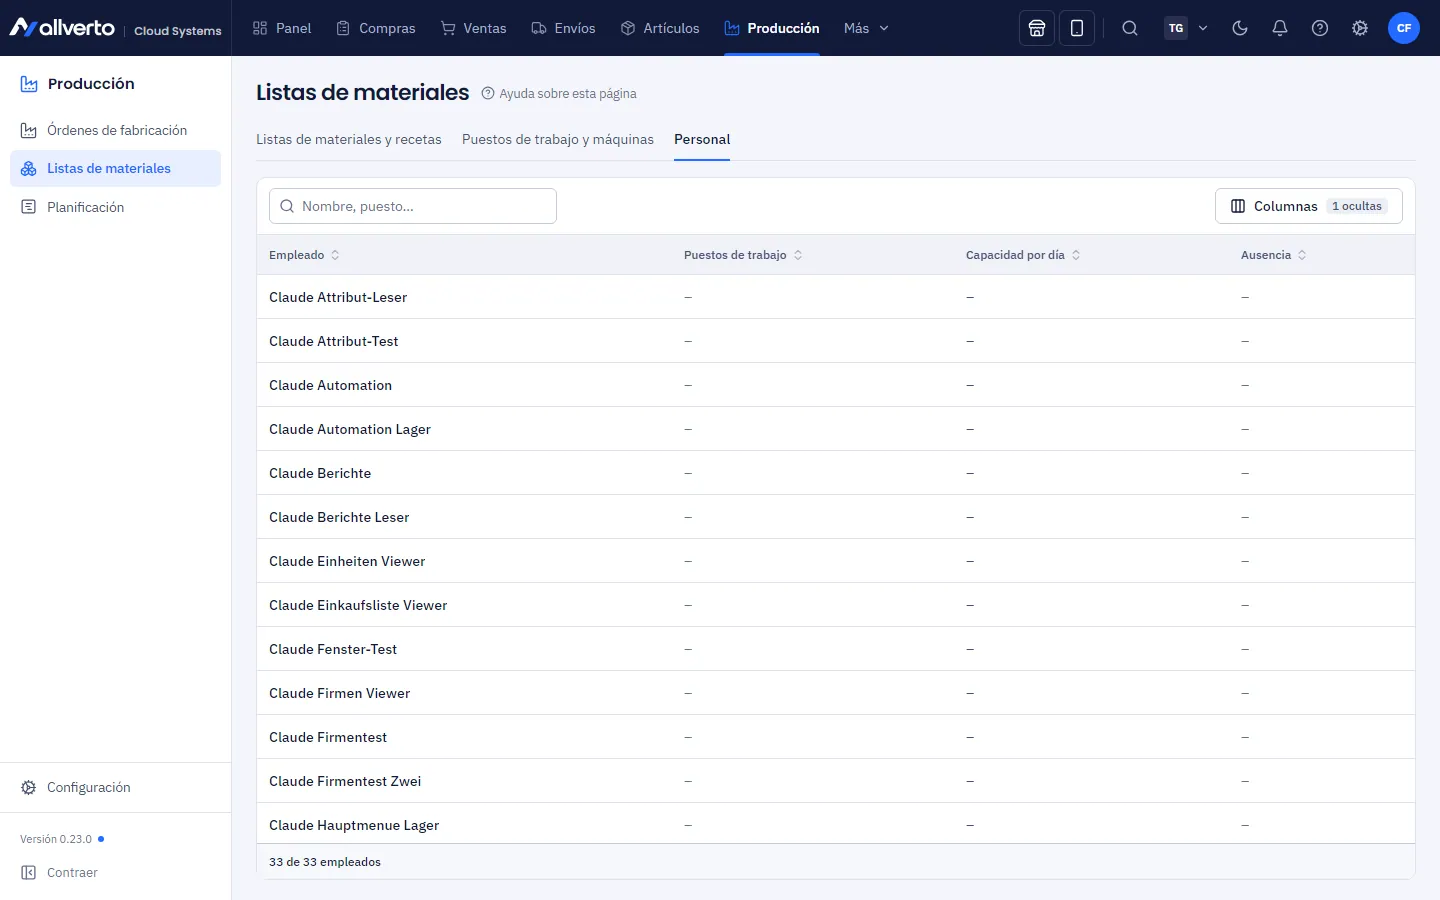
Task: Open Planificación in sidebar
Action: pyautogui.click(x=116, y=207)
